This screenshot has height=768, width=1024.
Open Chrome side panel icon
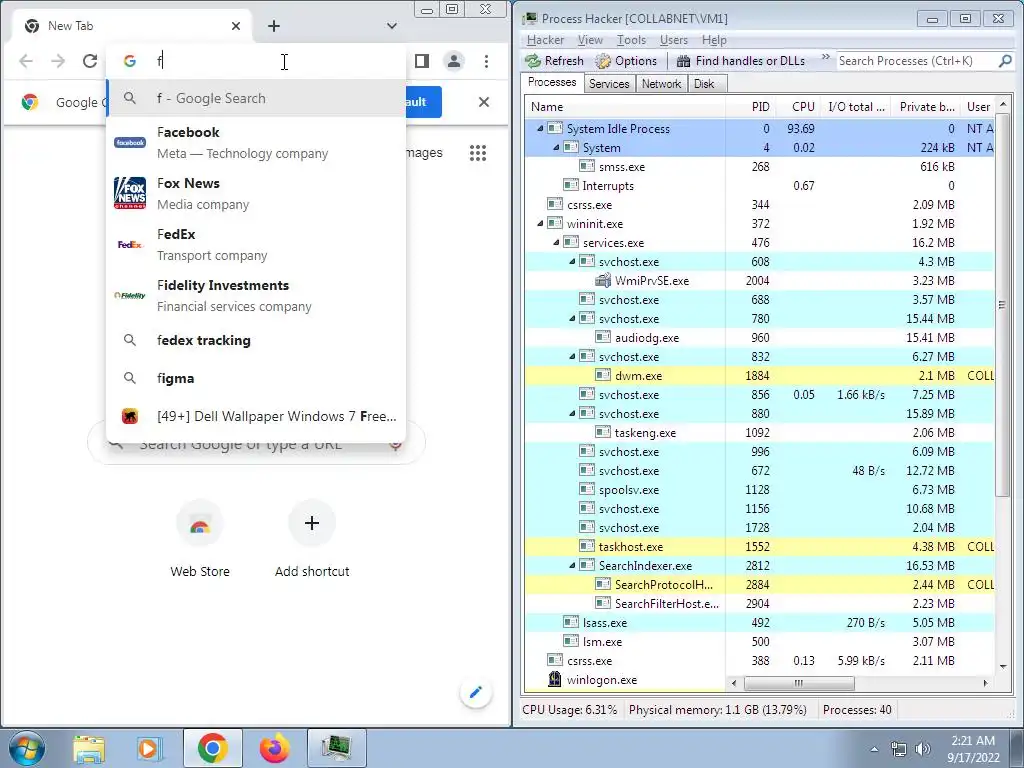(422, 61)
